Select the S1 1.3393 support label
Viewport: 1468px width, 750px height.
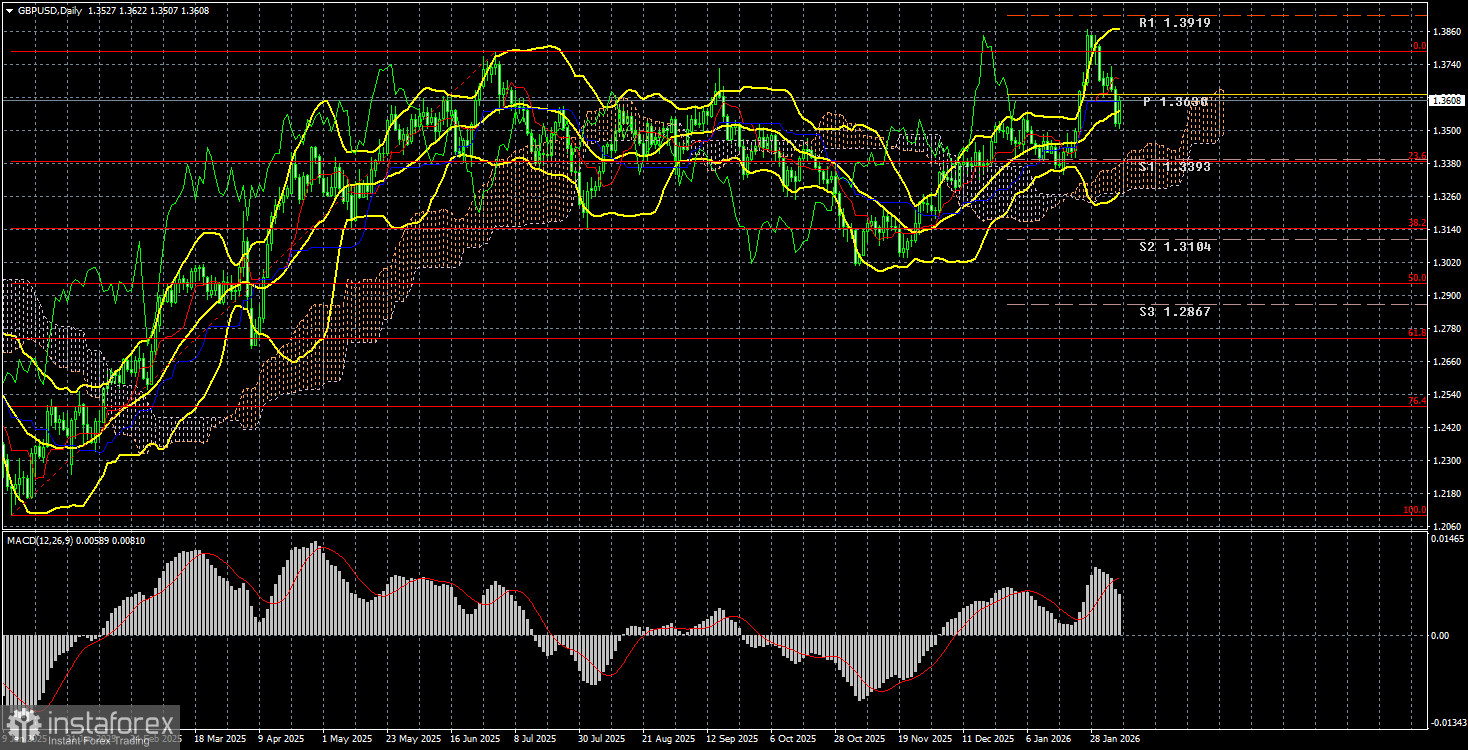click(1175, 167)
